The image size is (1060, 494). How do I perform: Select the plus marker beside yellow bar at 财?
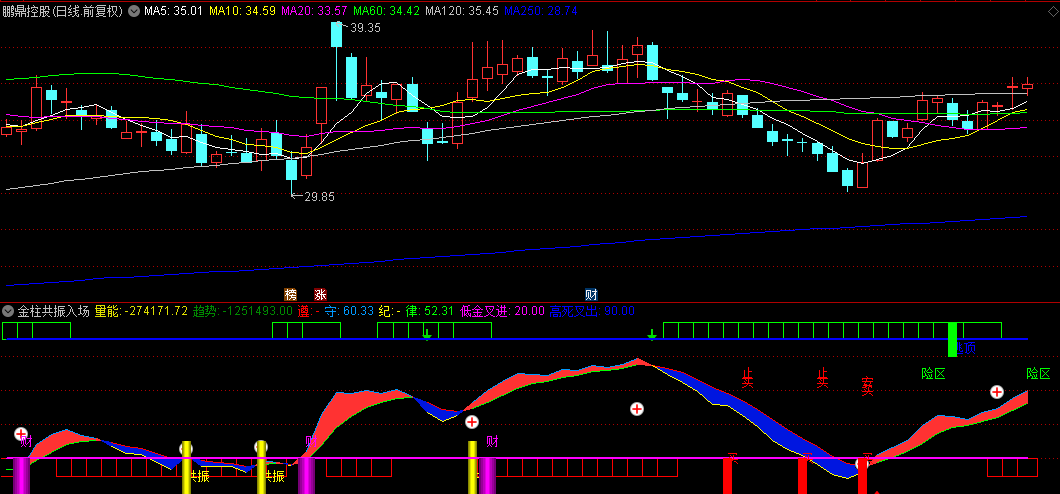tap(472, 422)
